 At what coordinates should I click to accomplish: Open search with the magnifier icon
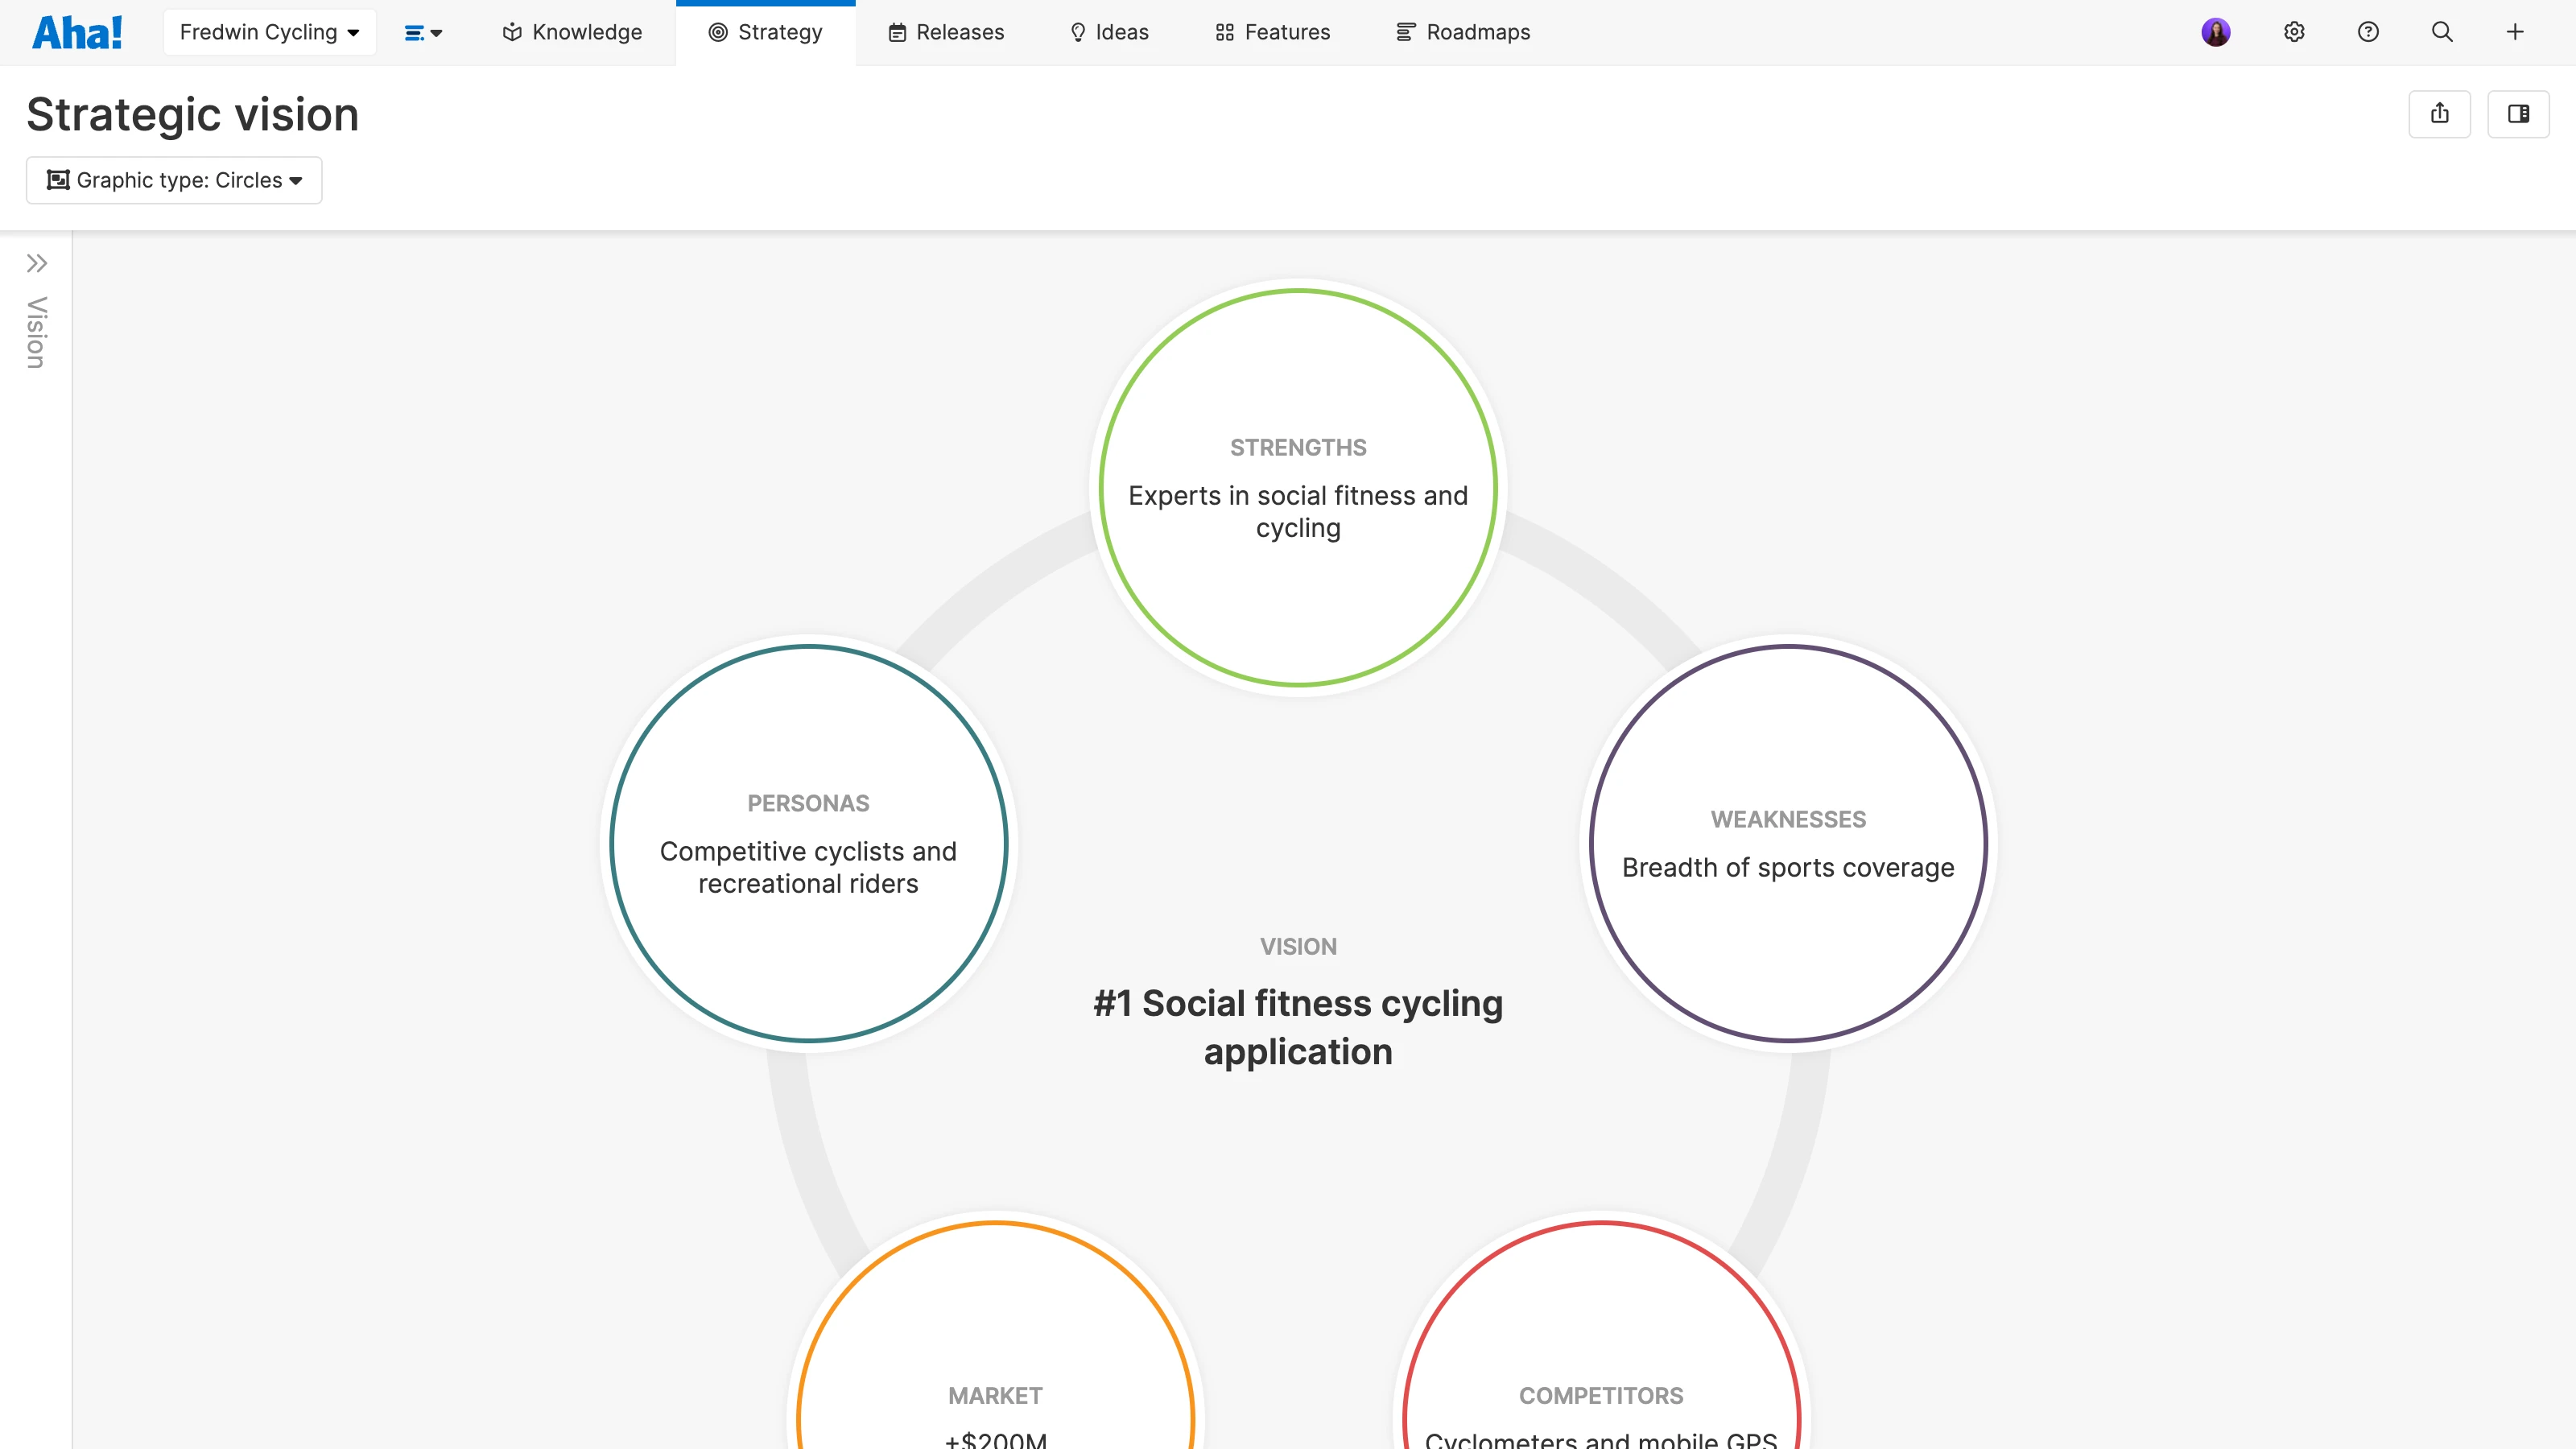point(2441,32)
